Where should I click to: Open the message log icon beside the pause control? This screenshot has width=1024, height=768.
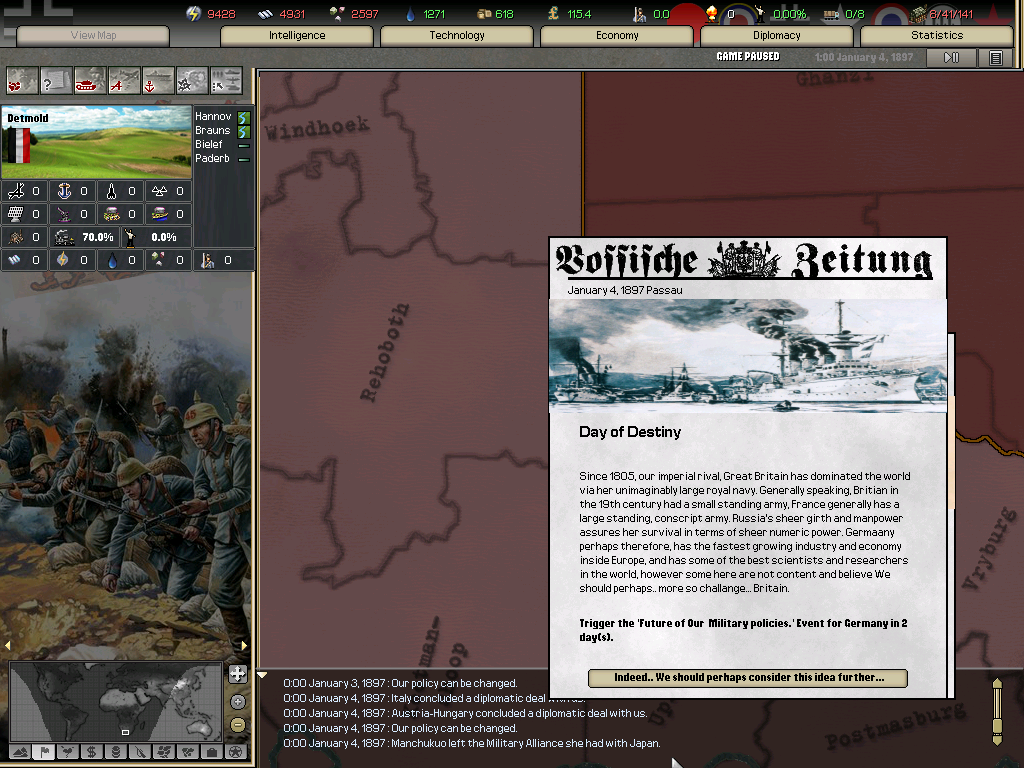click(x=996, y=57)
